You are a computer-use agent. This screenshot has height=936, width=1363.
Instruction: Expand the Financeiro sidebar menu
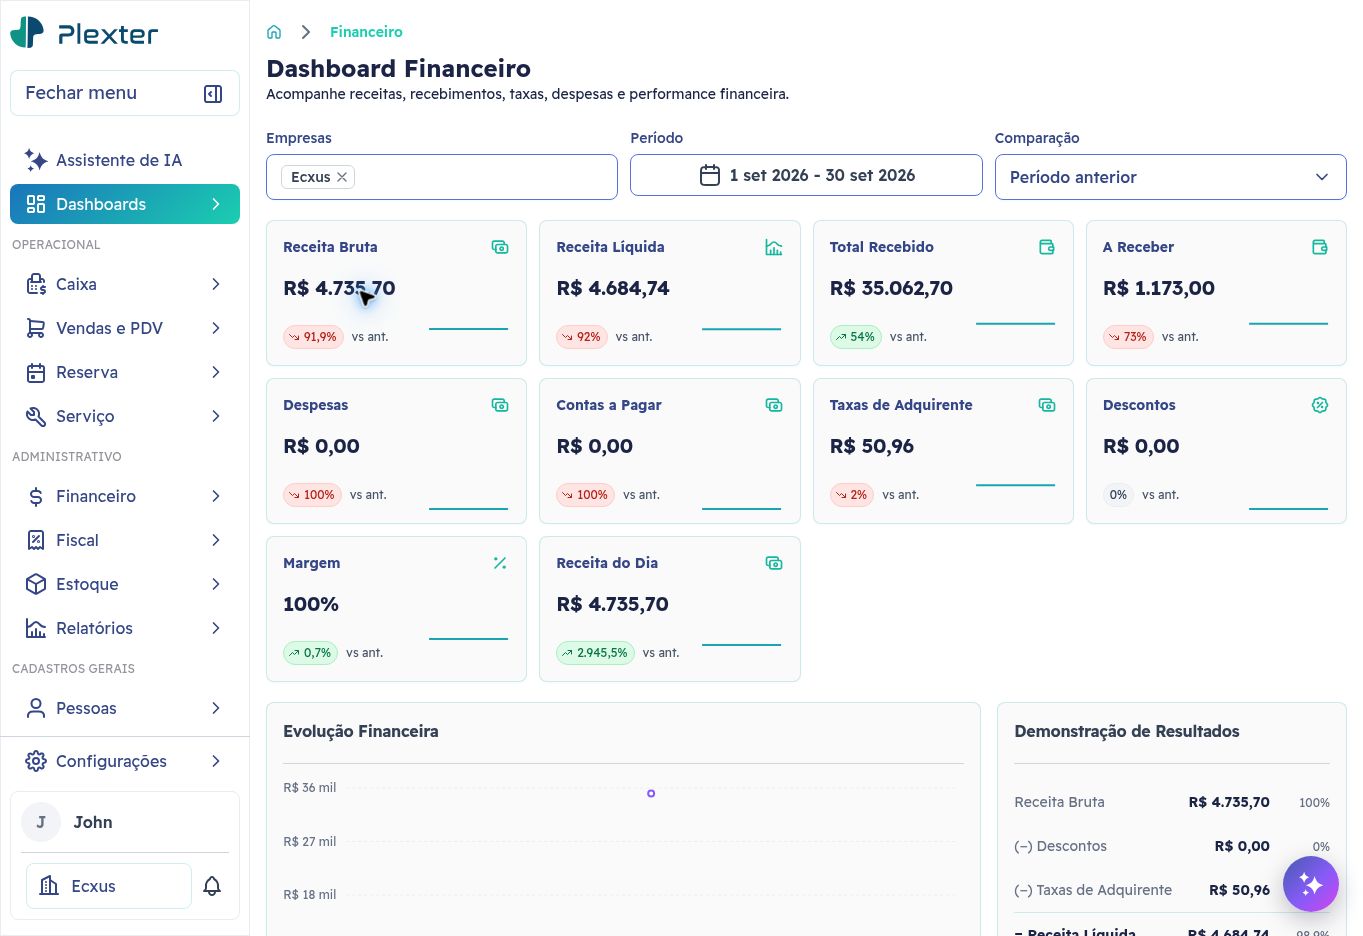click(125, 496)
